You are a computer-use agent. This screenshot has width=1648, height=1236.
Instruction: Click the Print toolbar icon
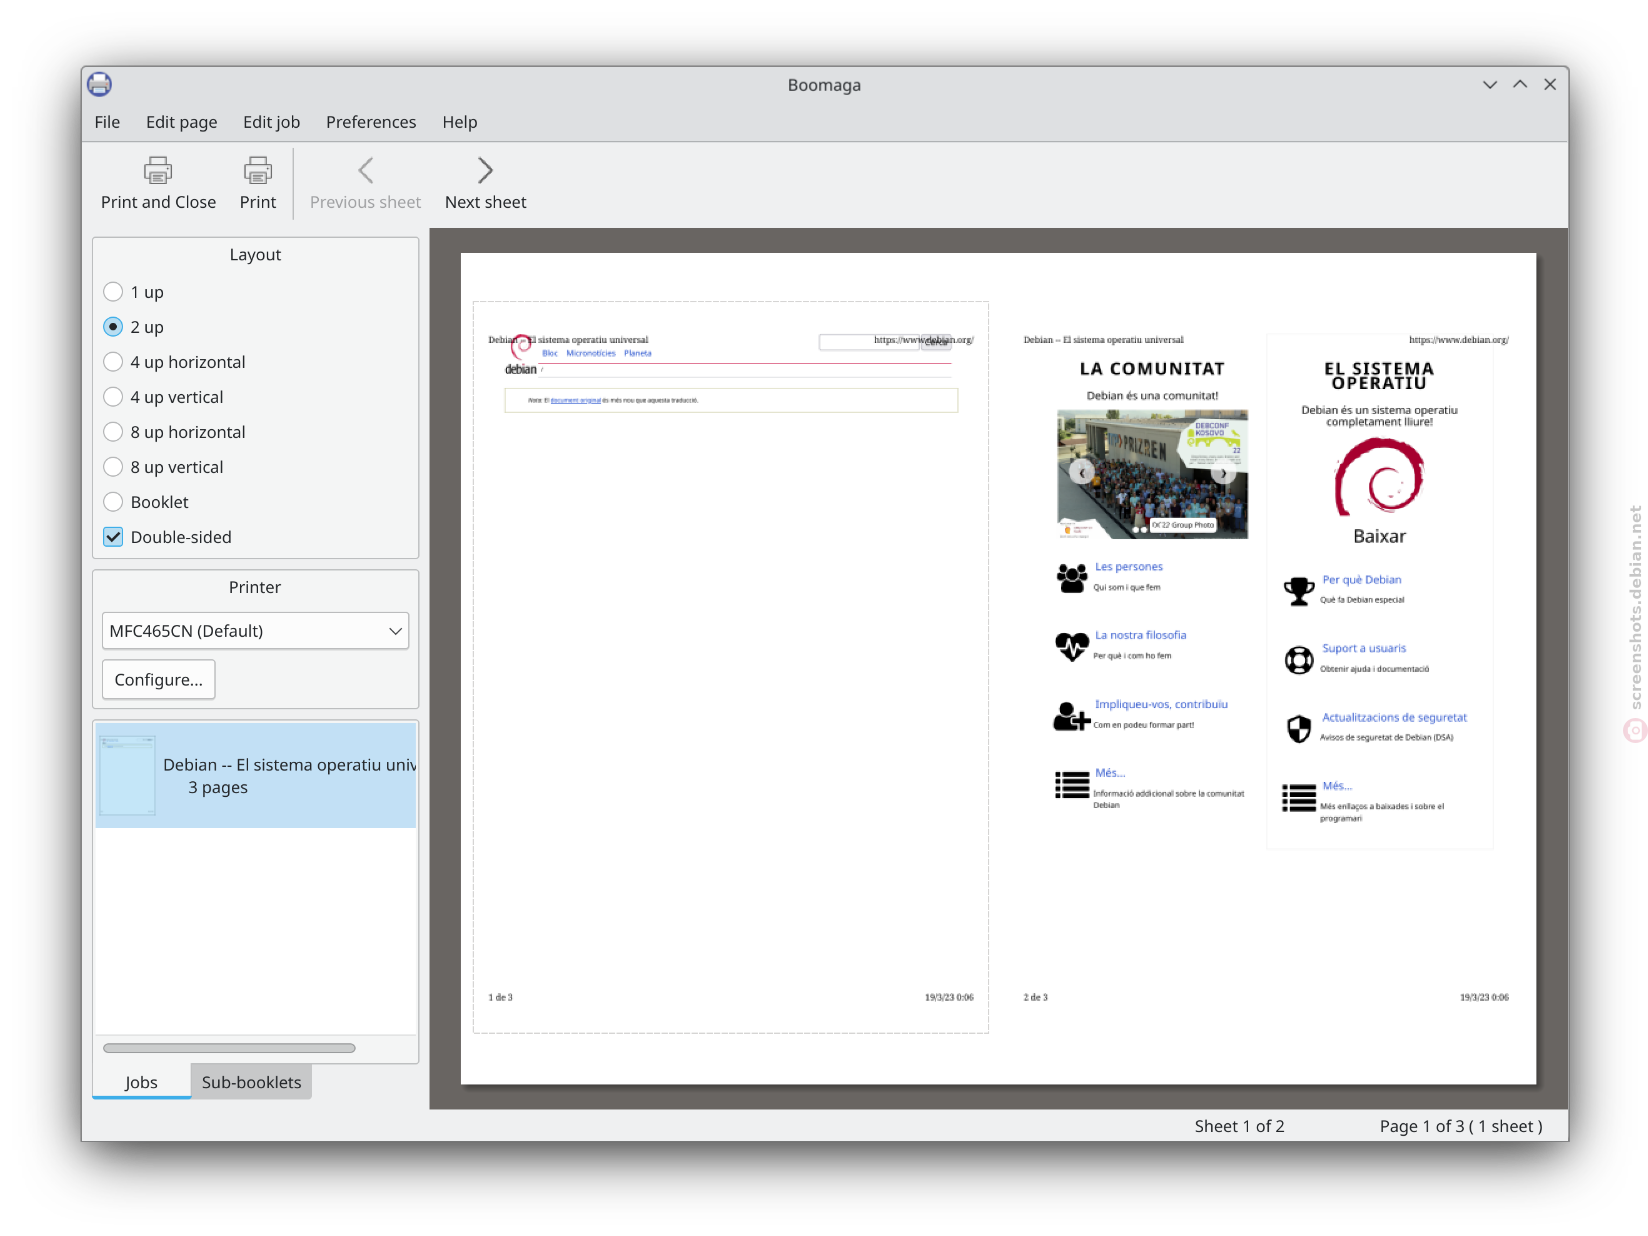258,171
